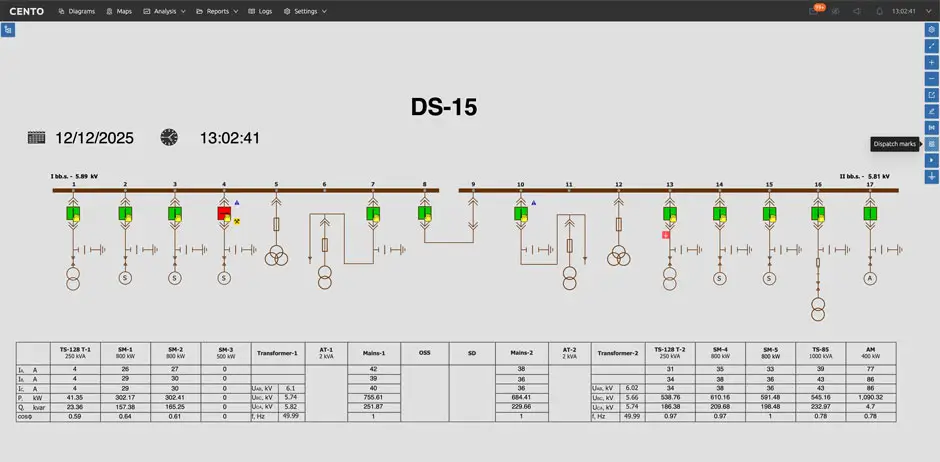The height and width of the screenshot is (462, 940).
Task: Zoom in with the plus button
Action: pos(931,62)
